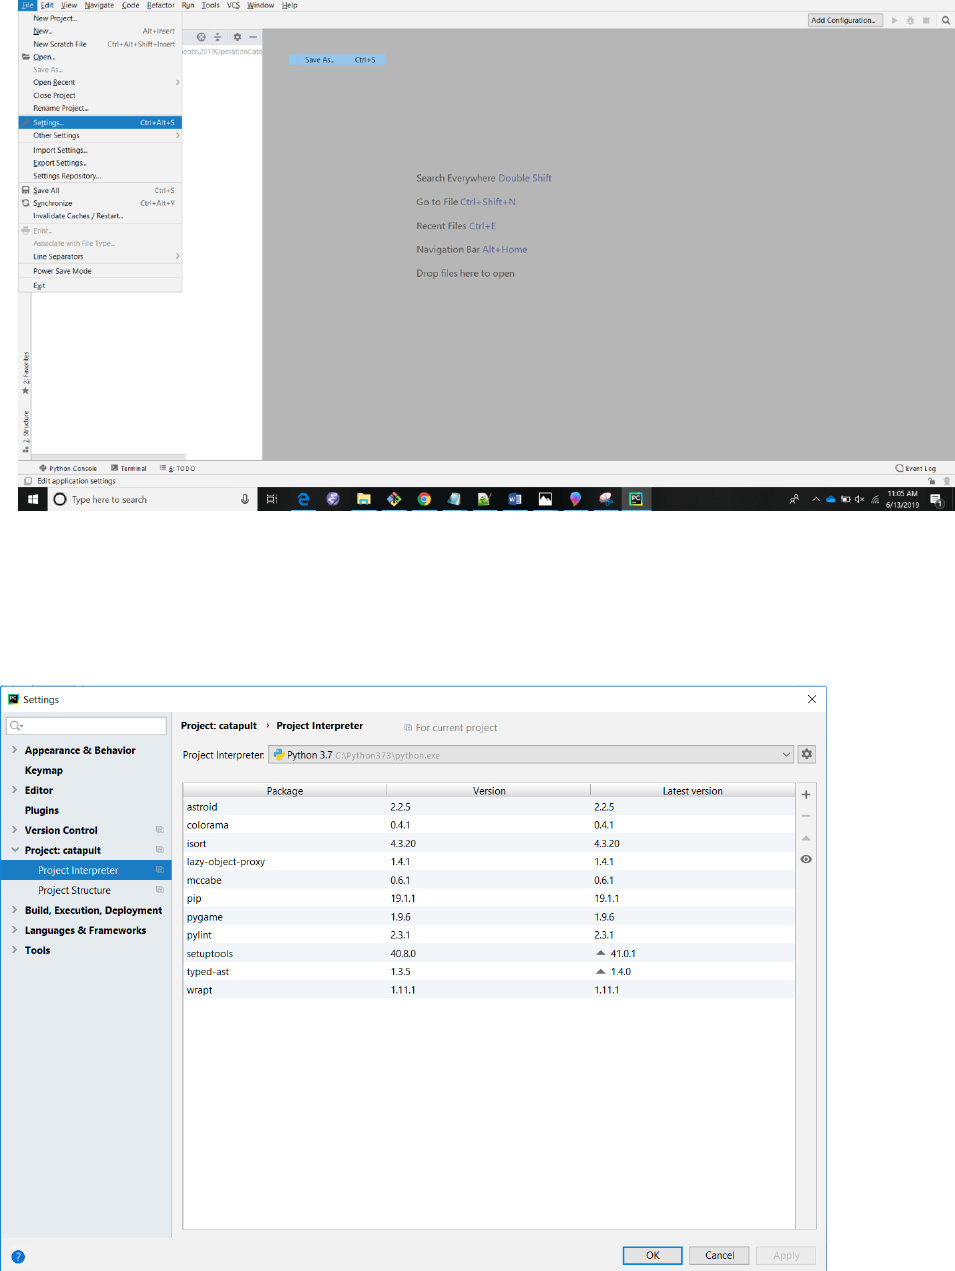Click the Word icon in taskbar
Image resolution: width=955 pixels, height=1271 pixels.
(515, 499)
